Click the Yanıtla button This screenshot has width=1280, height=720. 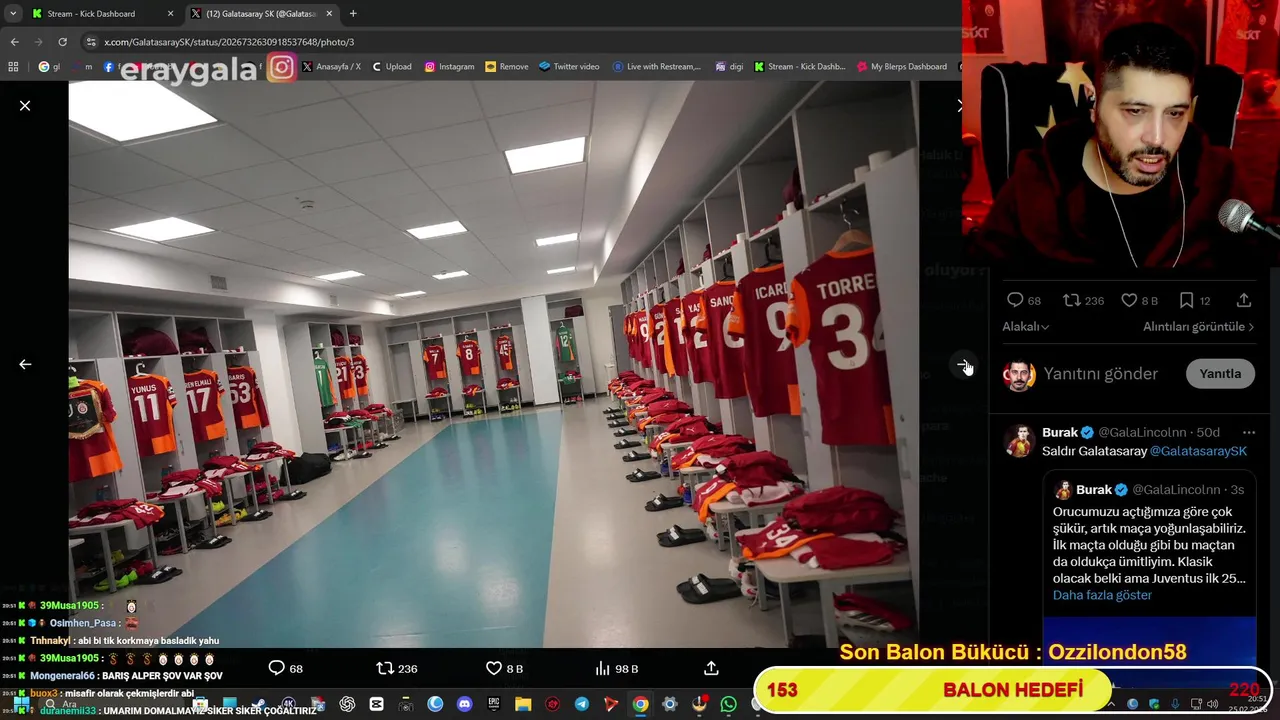(1220, 374)
